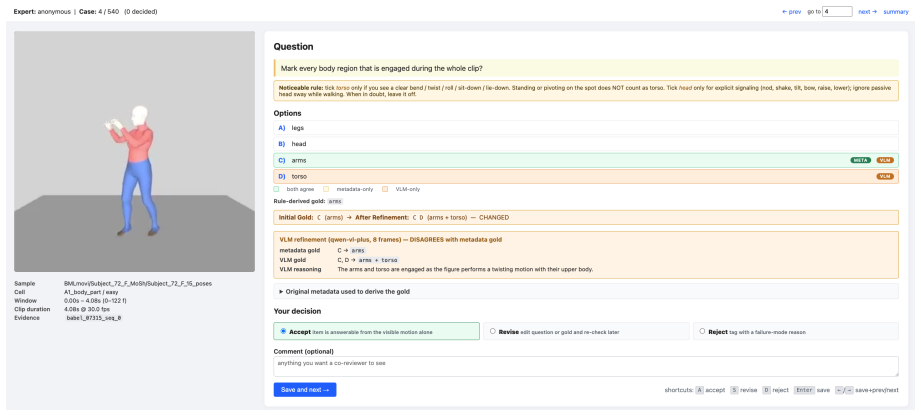This screenshot has height=416, width=921.
Task: Click the 'D' reject shortcut key hint
Action: (x=767, y=390)
